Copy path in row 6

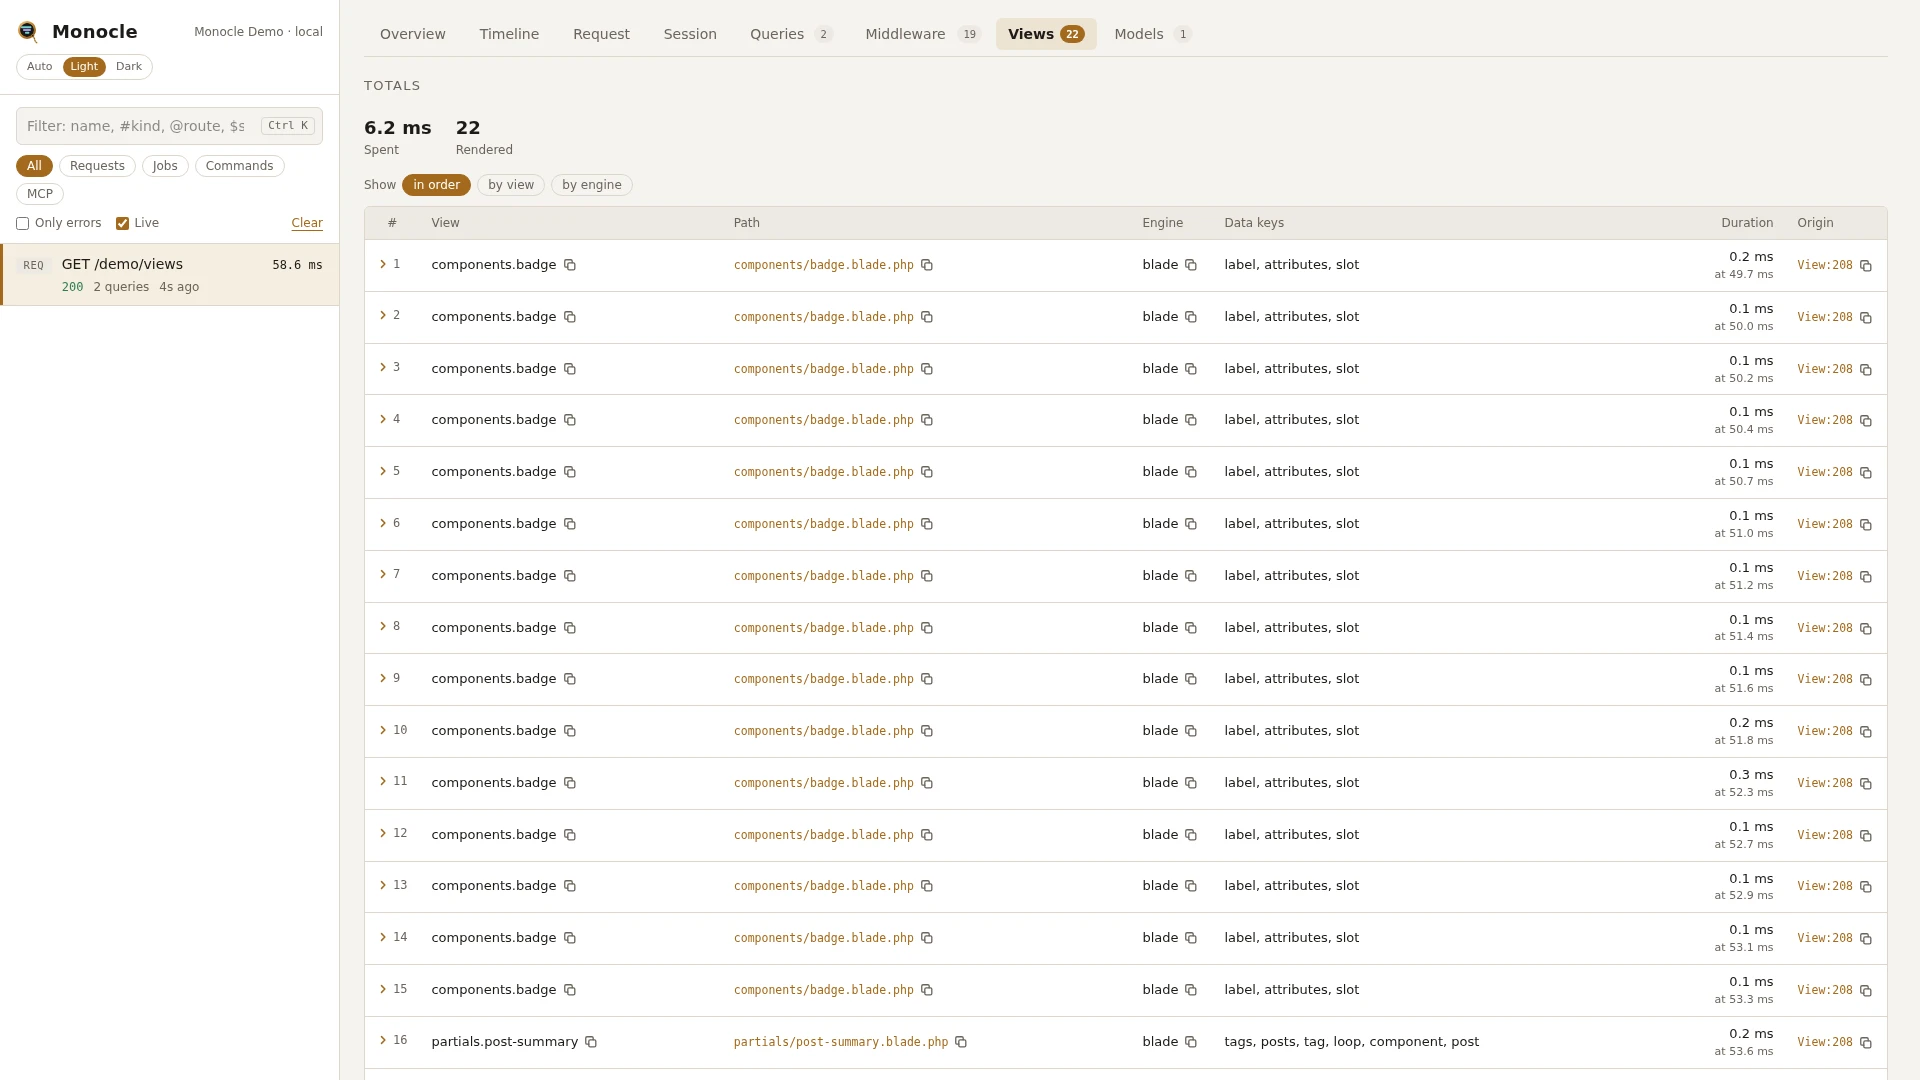(x=927, y=524)
